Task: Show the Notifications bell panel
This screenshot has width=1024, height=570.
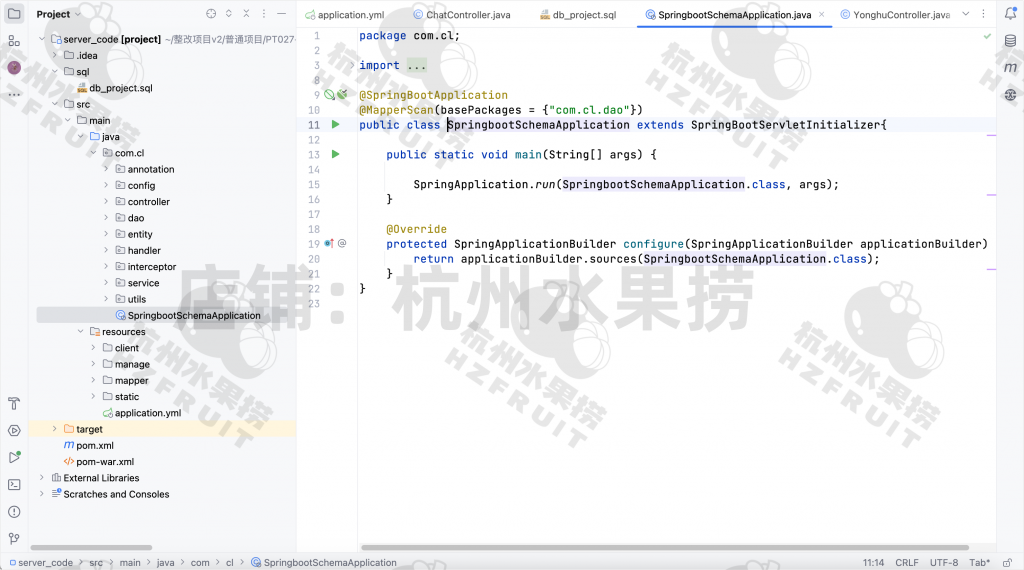Action: point(1010,14)
